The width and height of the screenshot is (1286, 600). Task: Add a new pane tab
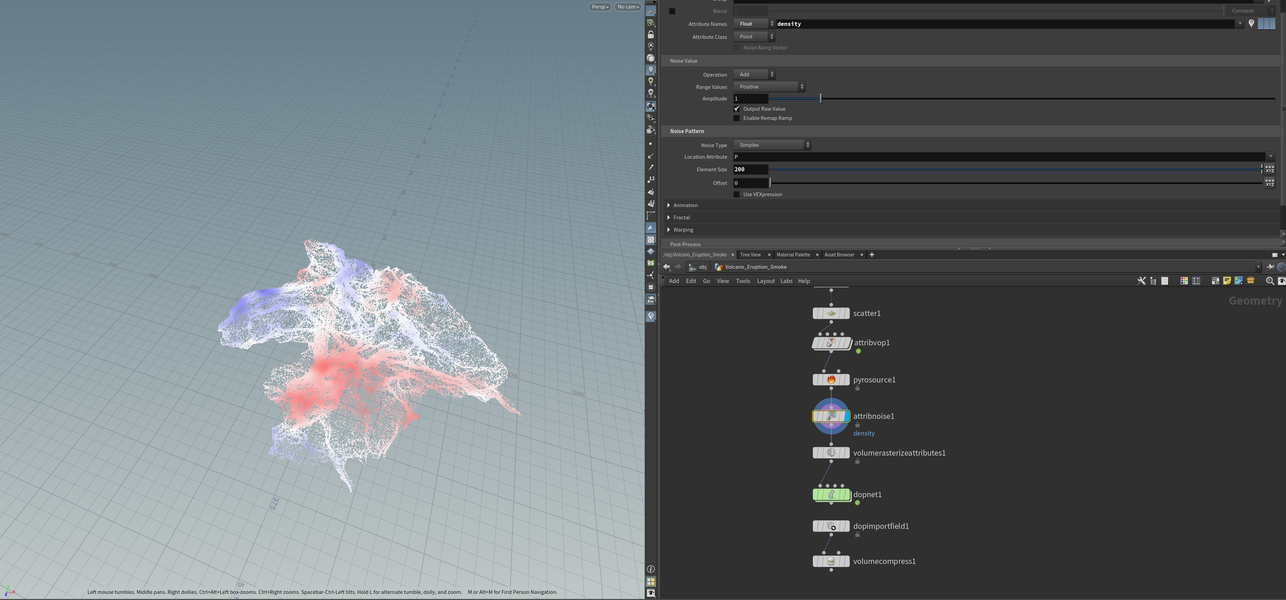[x=871, y=255]
